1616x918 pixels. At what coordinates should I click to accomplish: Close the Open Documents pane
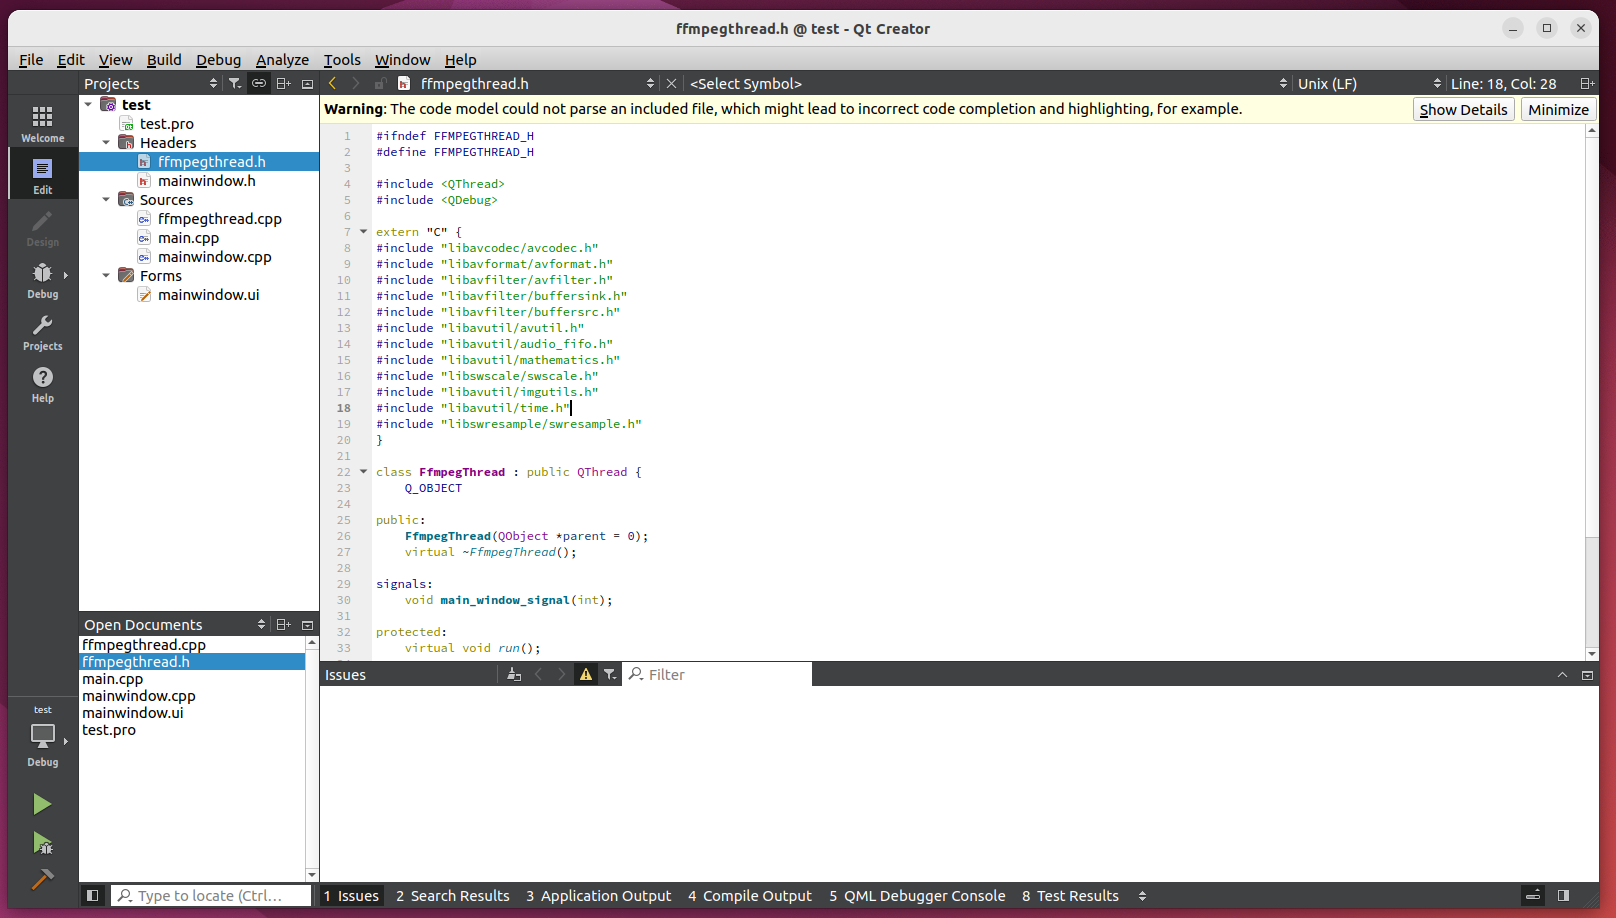coord(308,625)
